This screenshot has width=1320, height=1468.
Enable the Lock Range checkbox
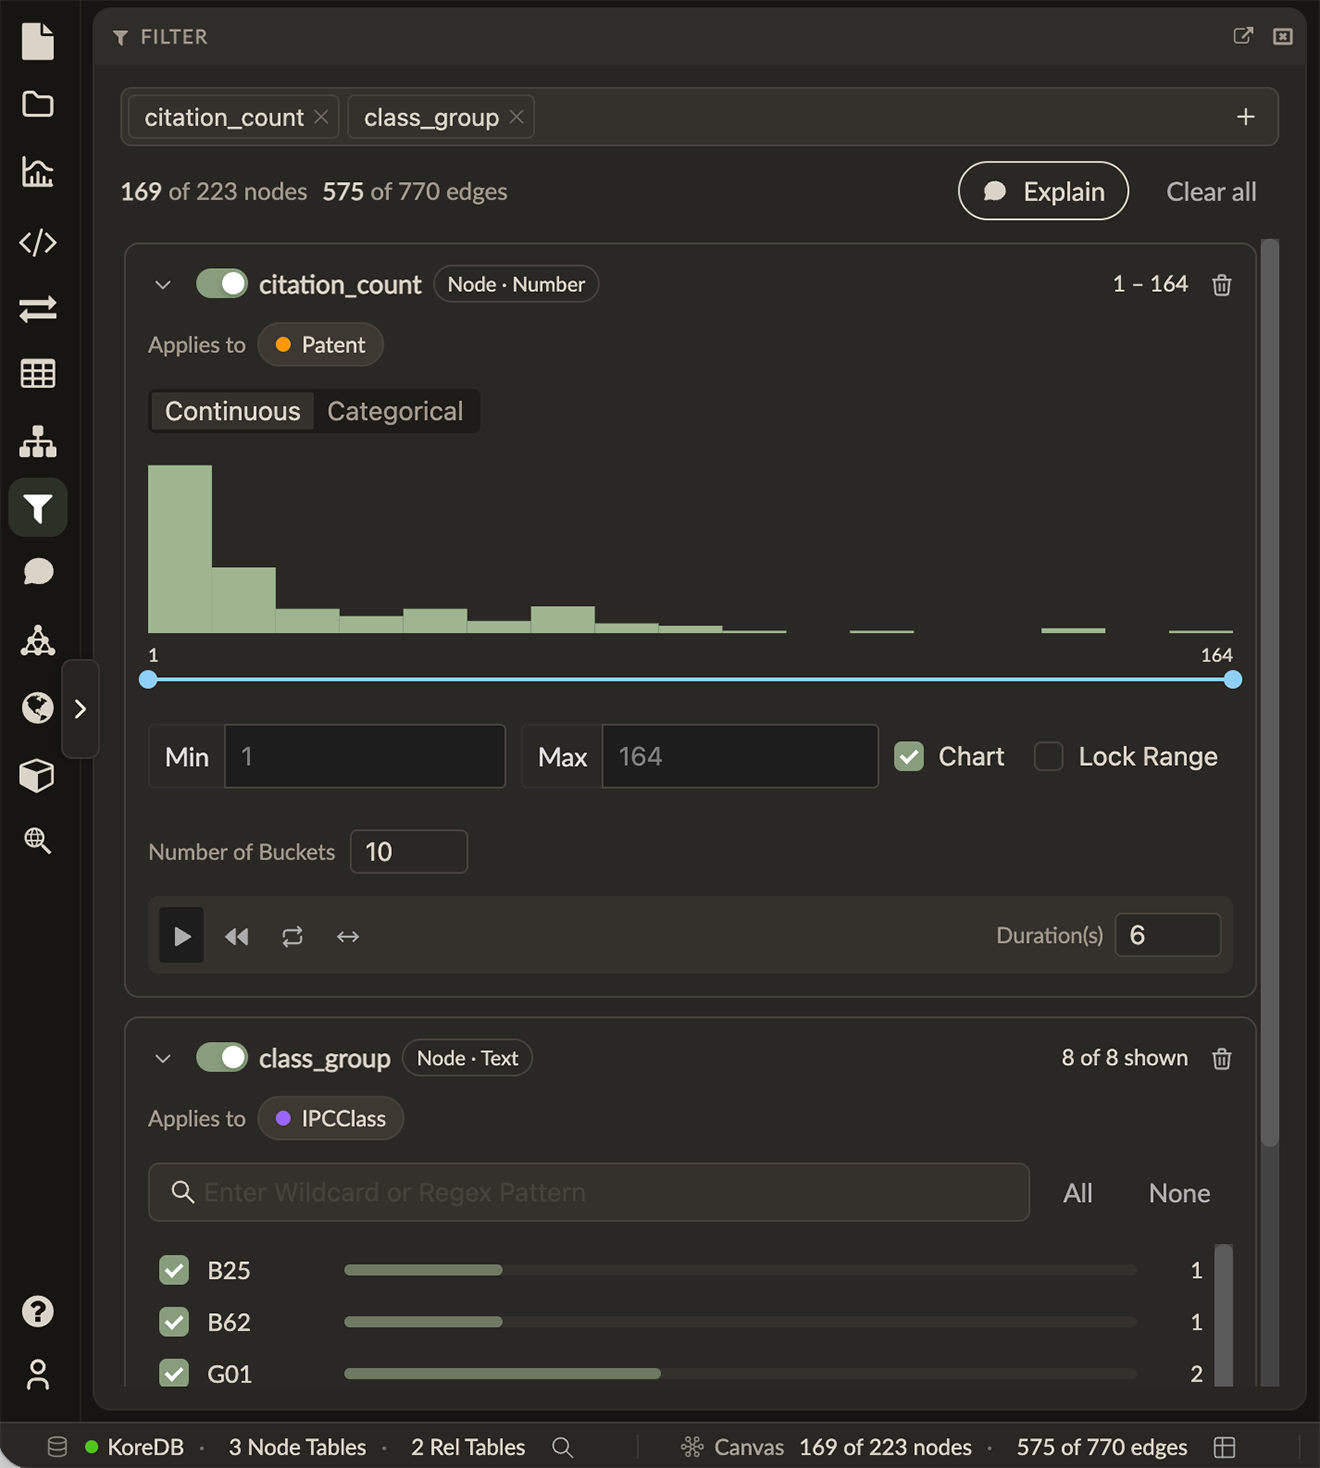[x=1048, y=756]
